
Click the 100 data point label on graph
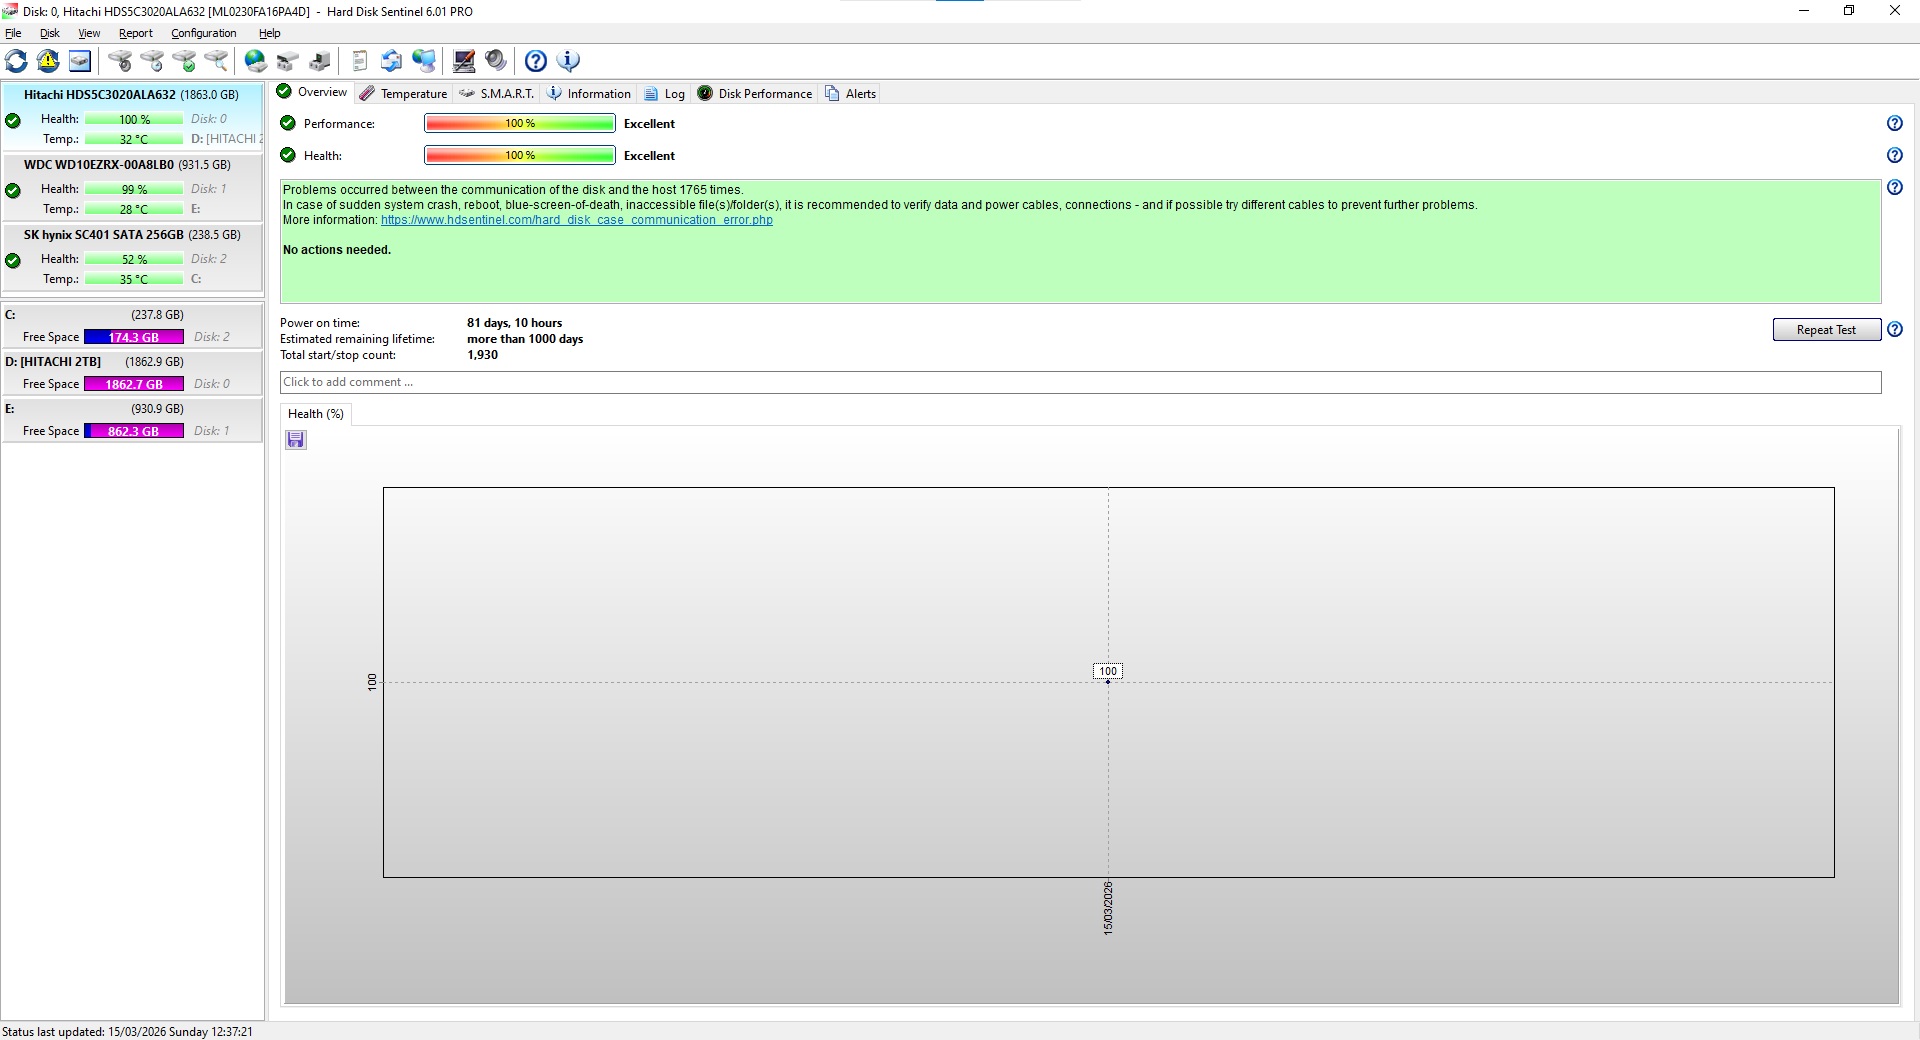click(x=1108, y=671)
